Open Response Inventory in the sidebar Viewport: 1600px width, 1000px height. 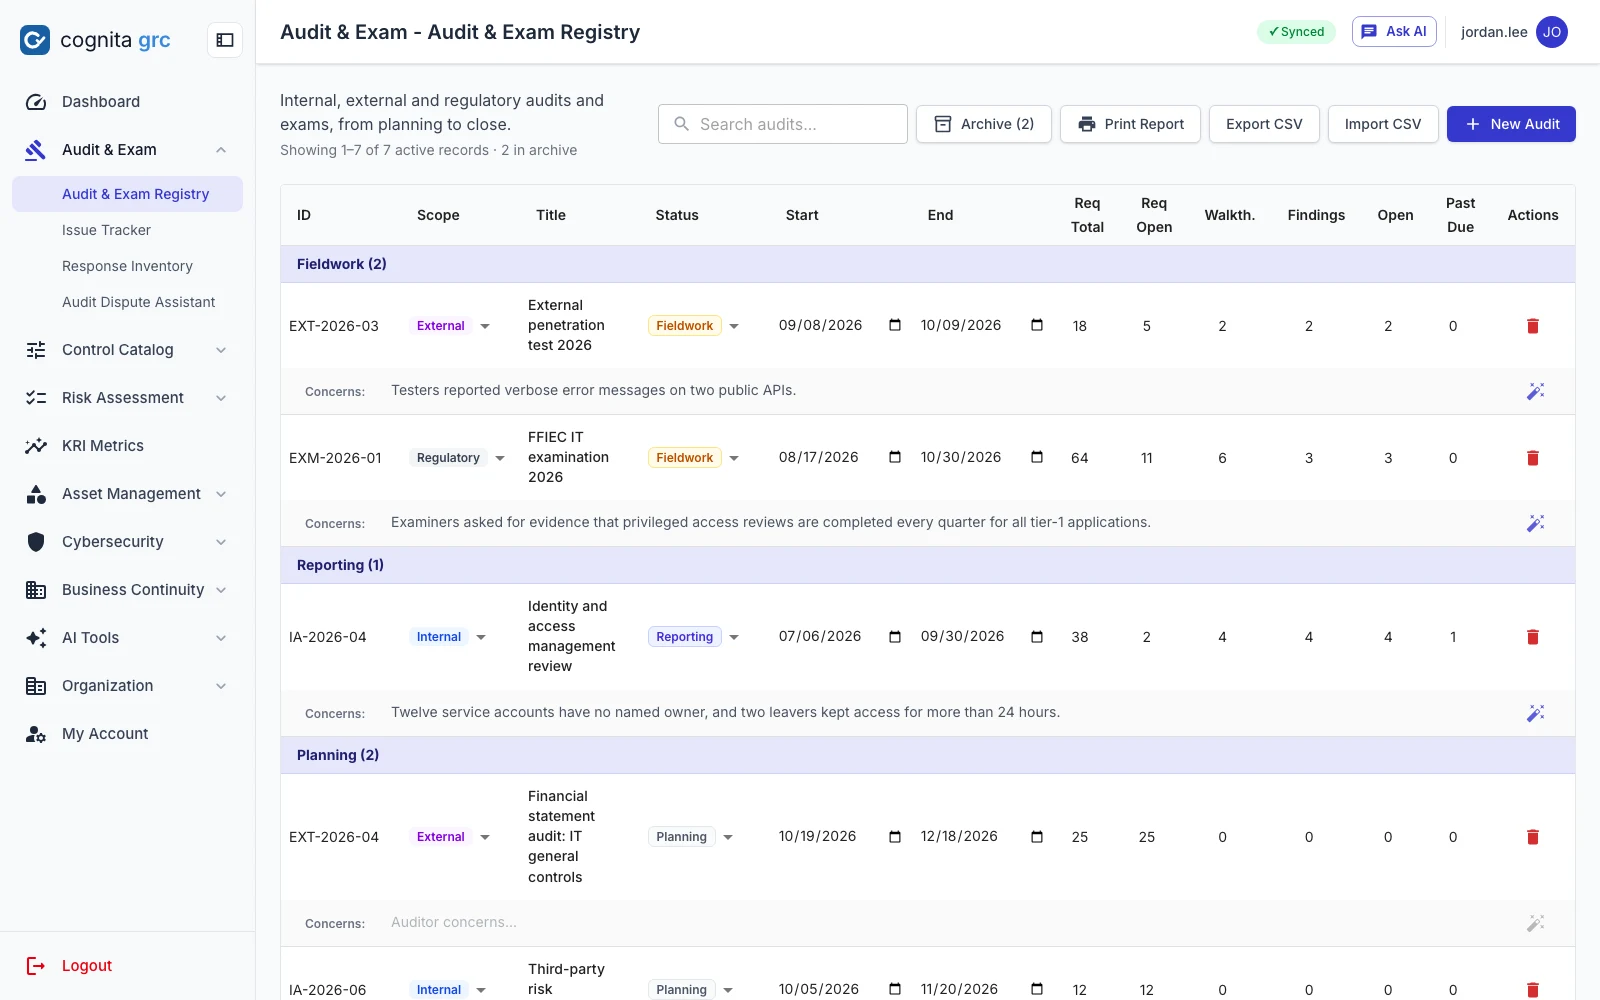tap(127, 266)
